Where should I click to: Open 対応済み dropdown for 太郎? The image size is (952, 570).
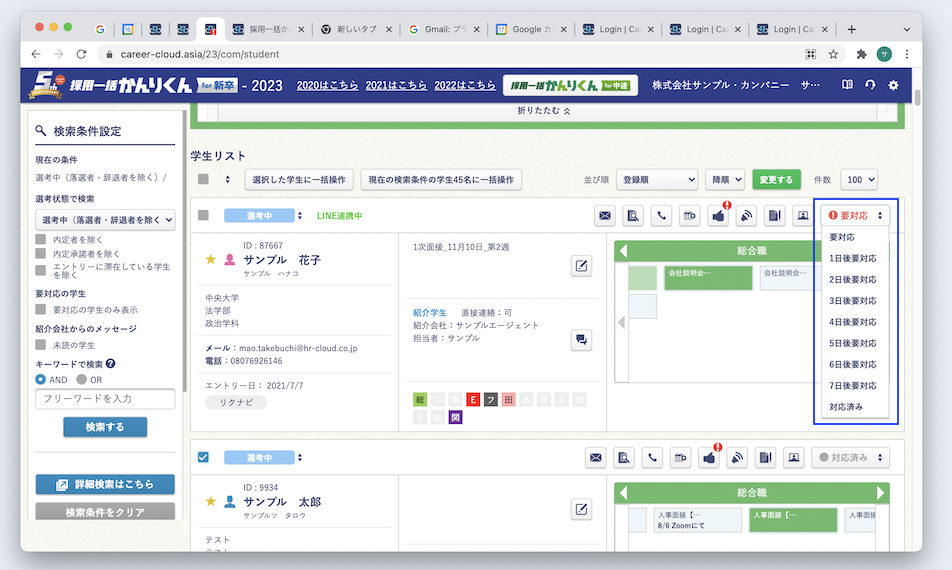851,458
